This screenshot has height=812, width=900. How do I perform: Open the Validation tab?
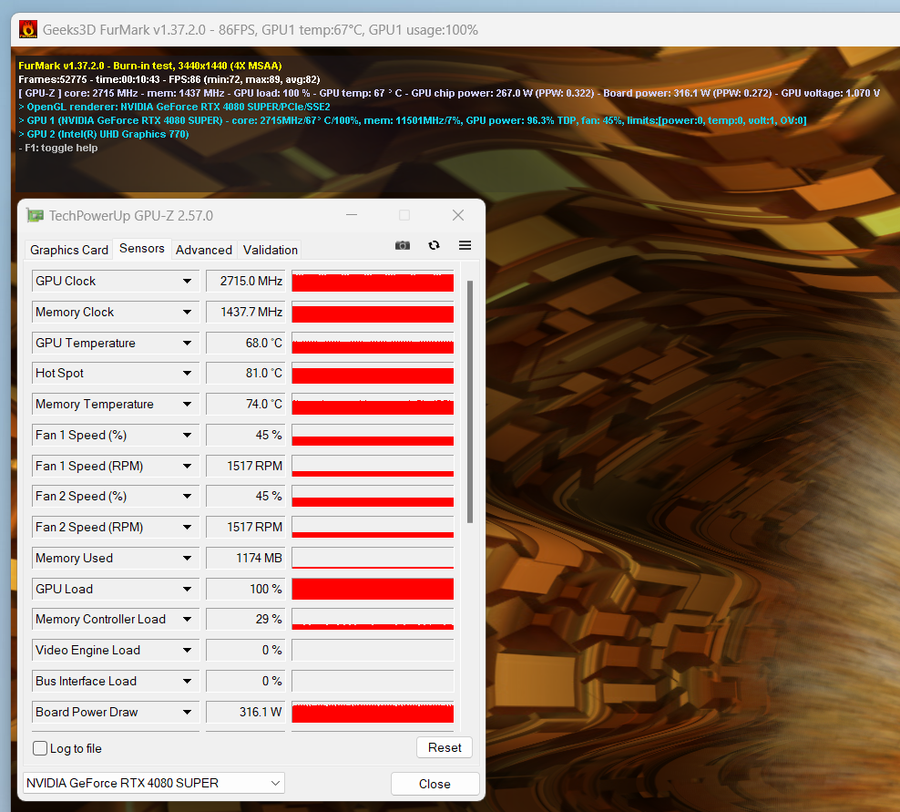[x=270, y=250]
